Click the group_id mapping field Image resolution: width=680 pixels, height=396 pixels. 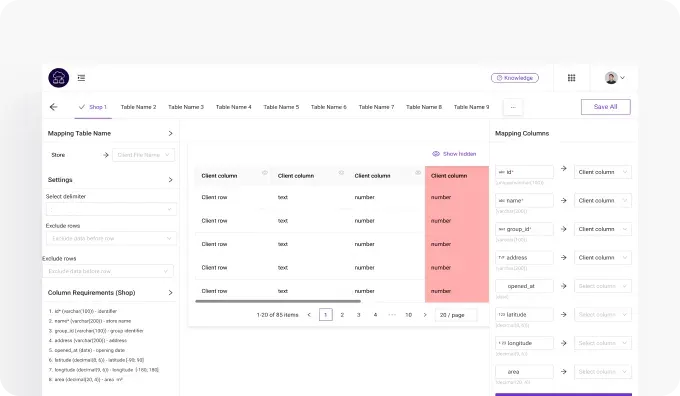pos(524,229)
